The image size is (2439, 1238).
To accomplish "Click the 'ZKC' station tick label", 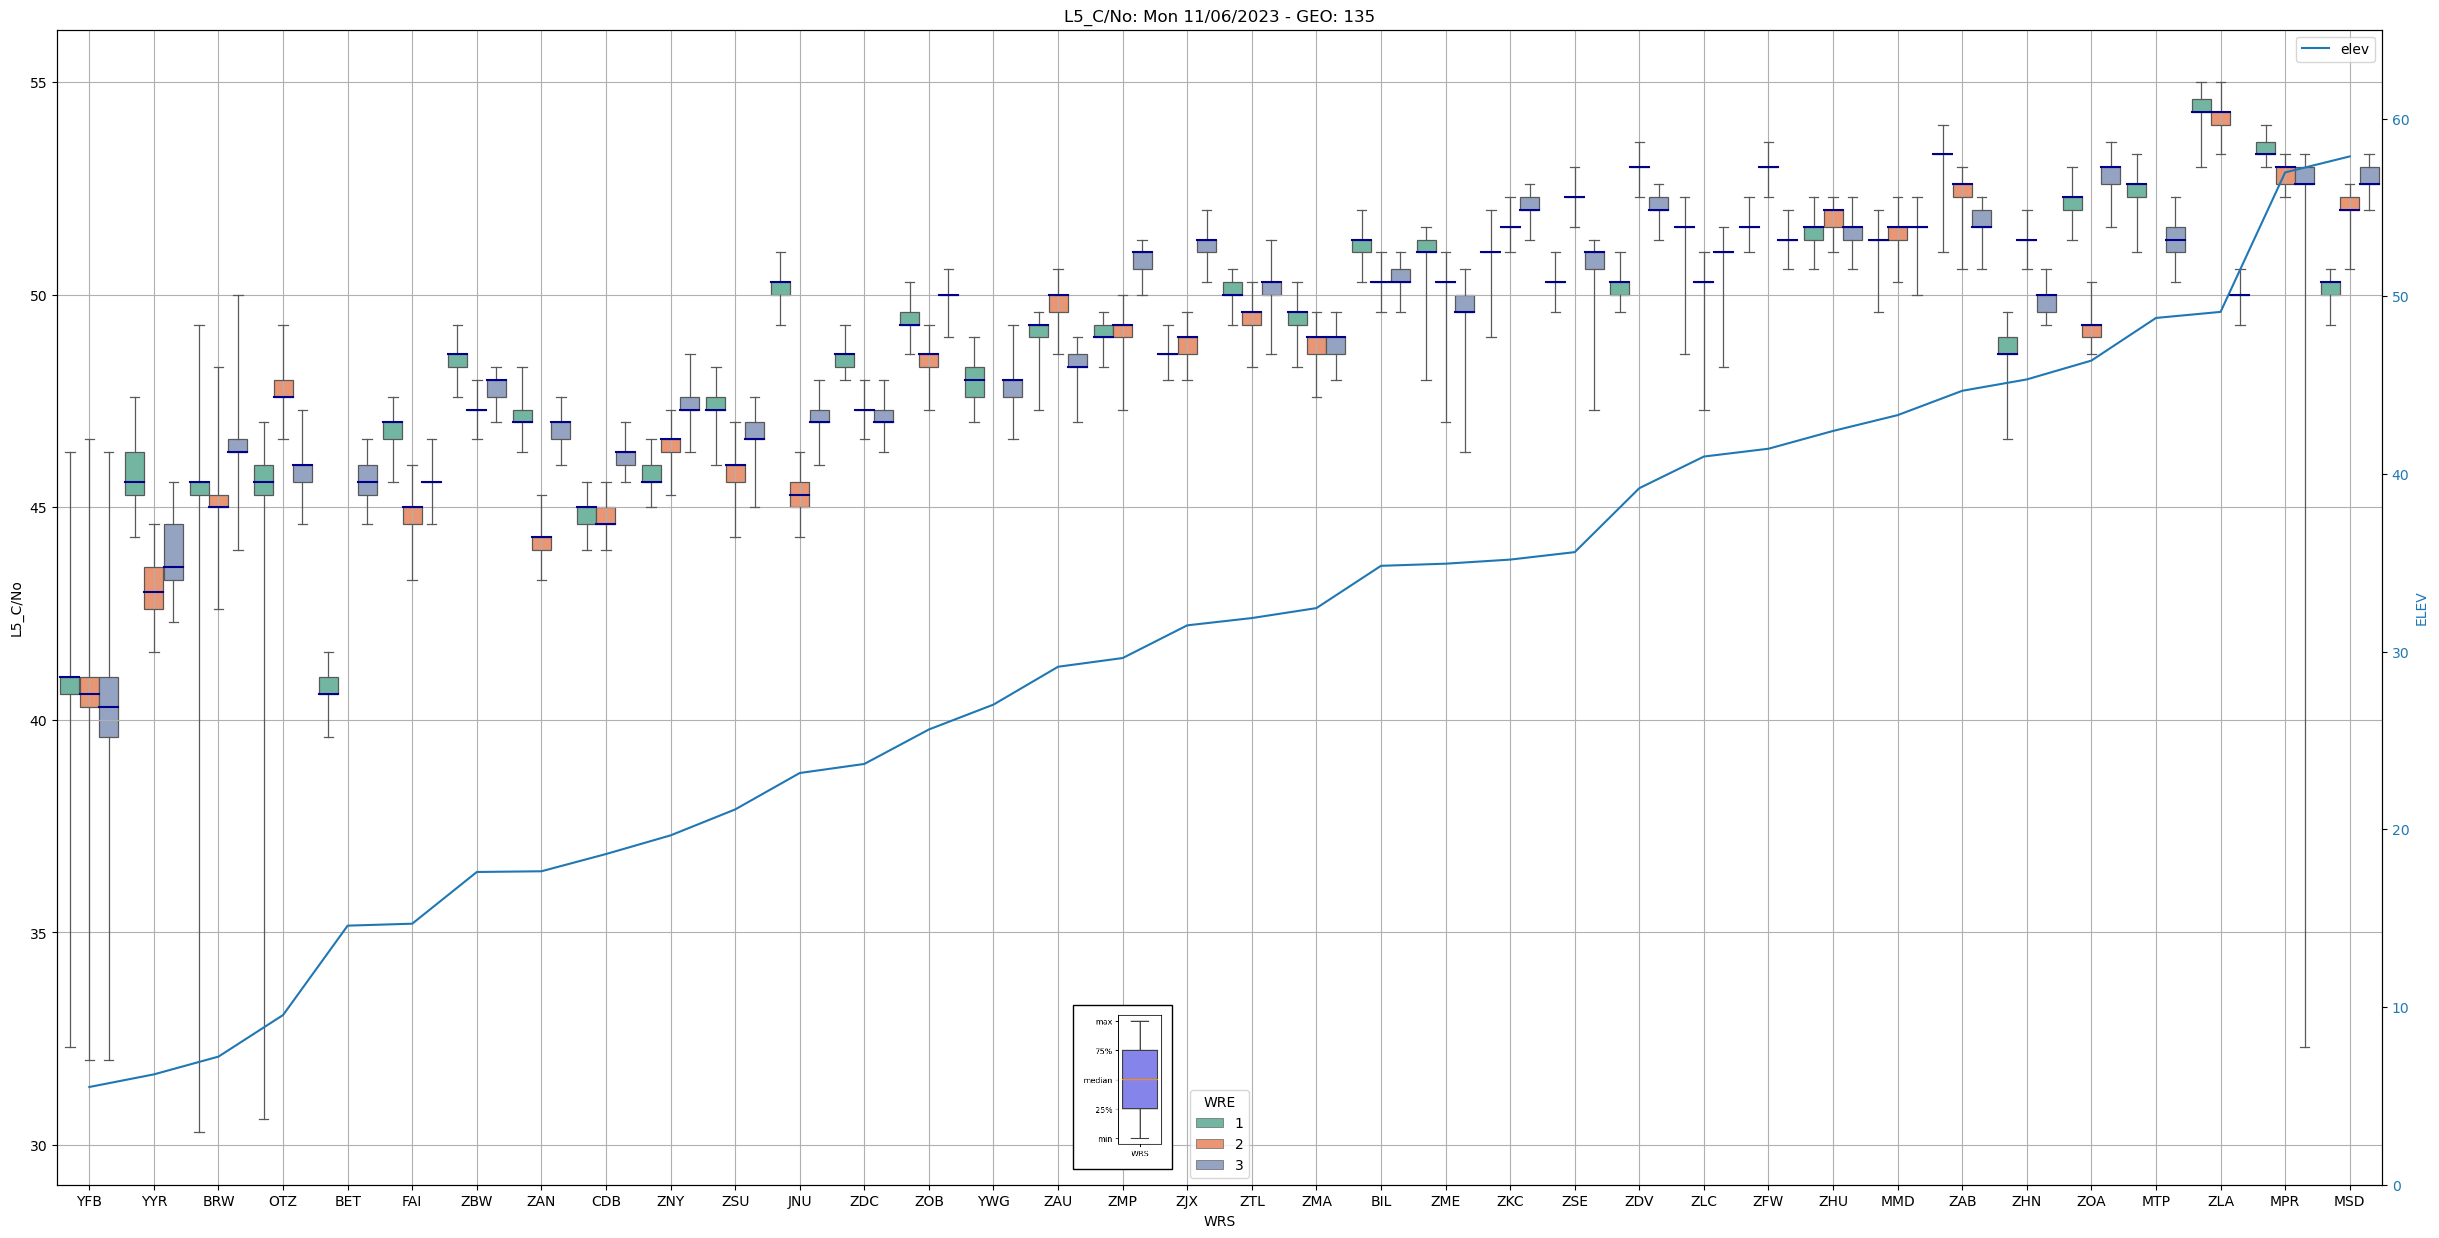I will tap(1510, 1201).
